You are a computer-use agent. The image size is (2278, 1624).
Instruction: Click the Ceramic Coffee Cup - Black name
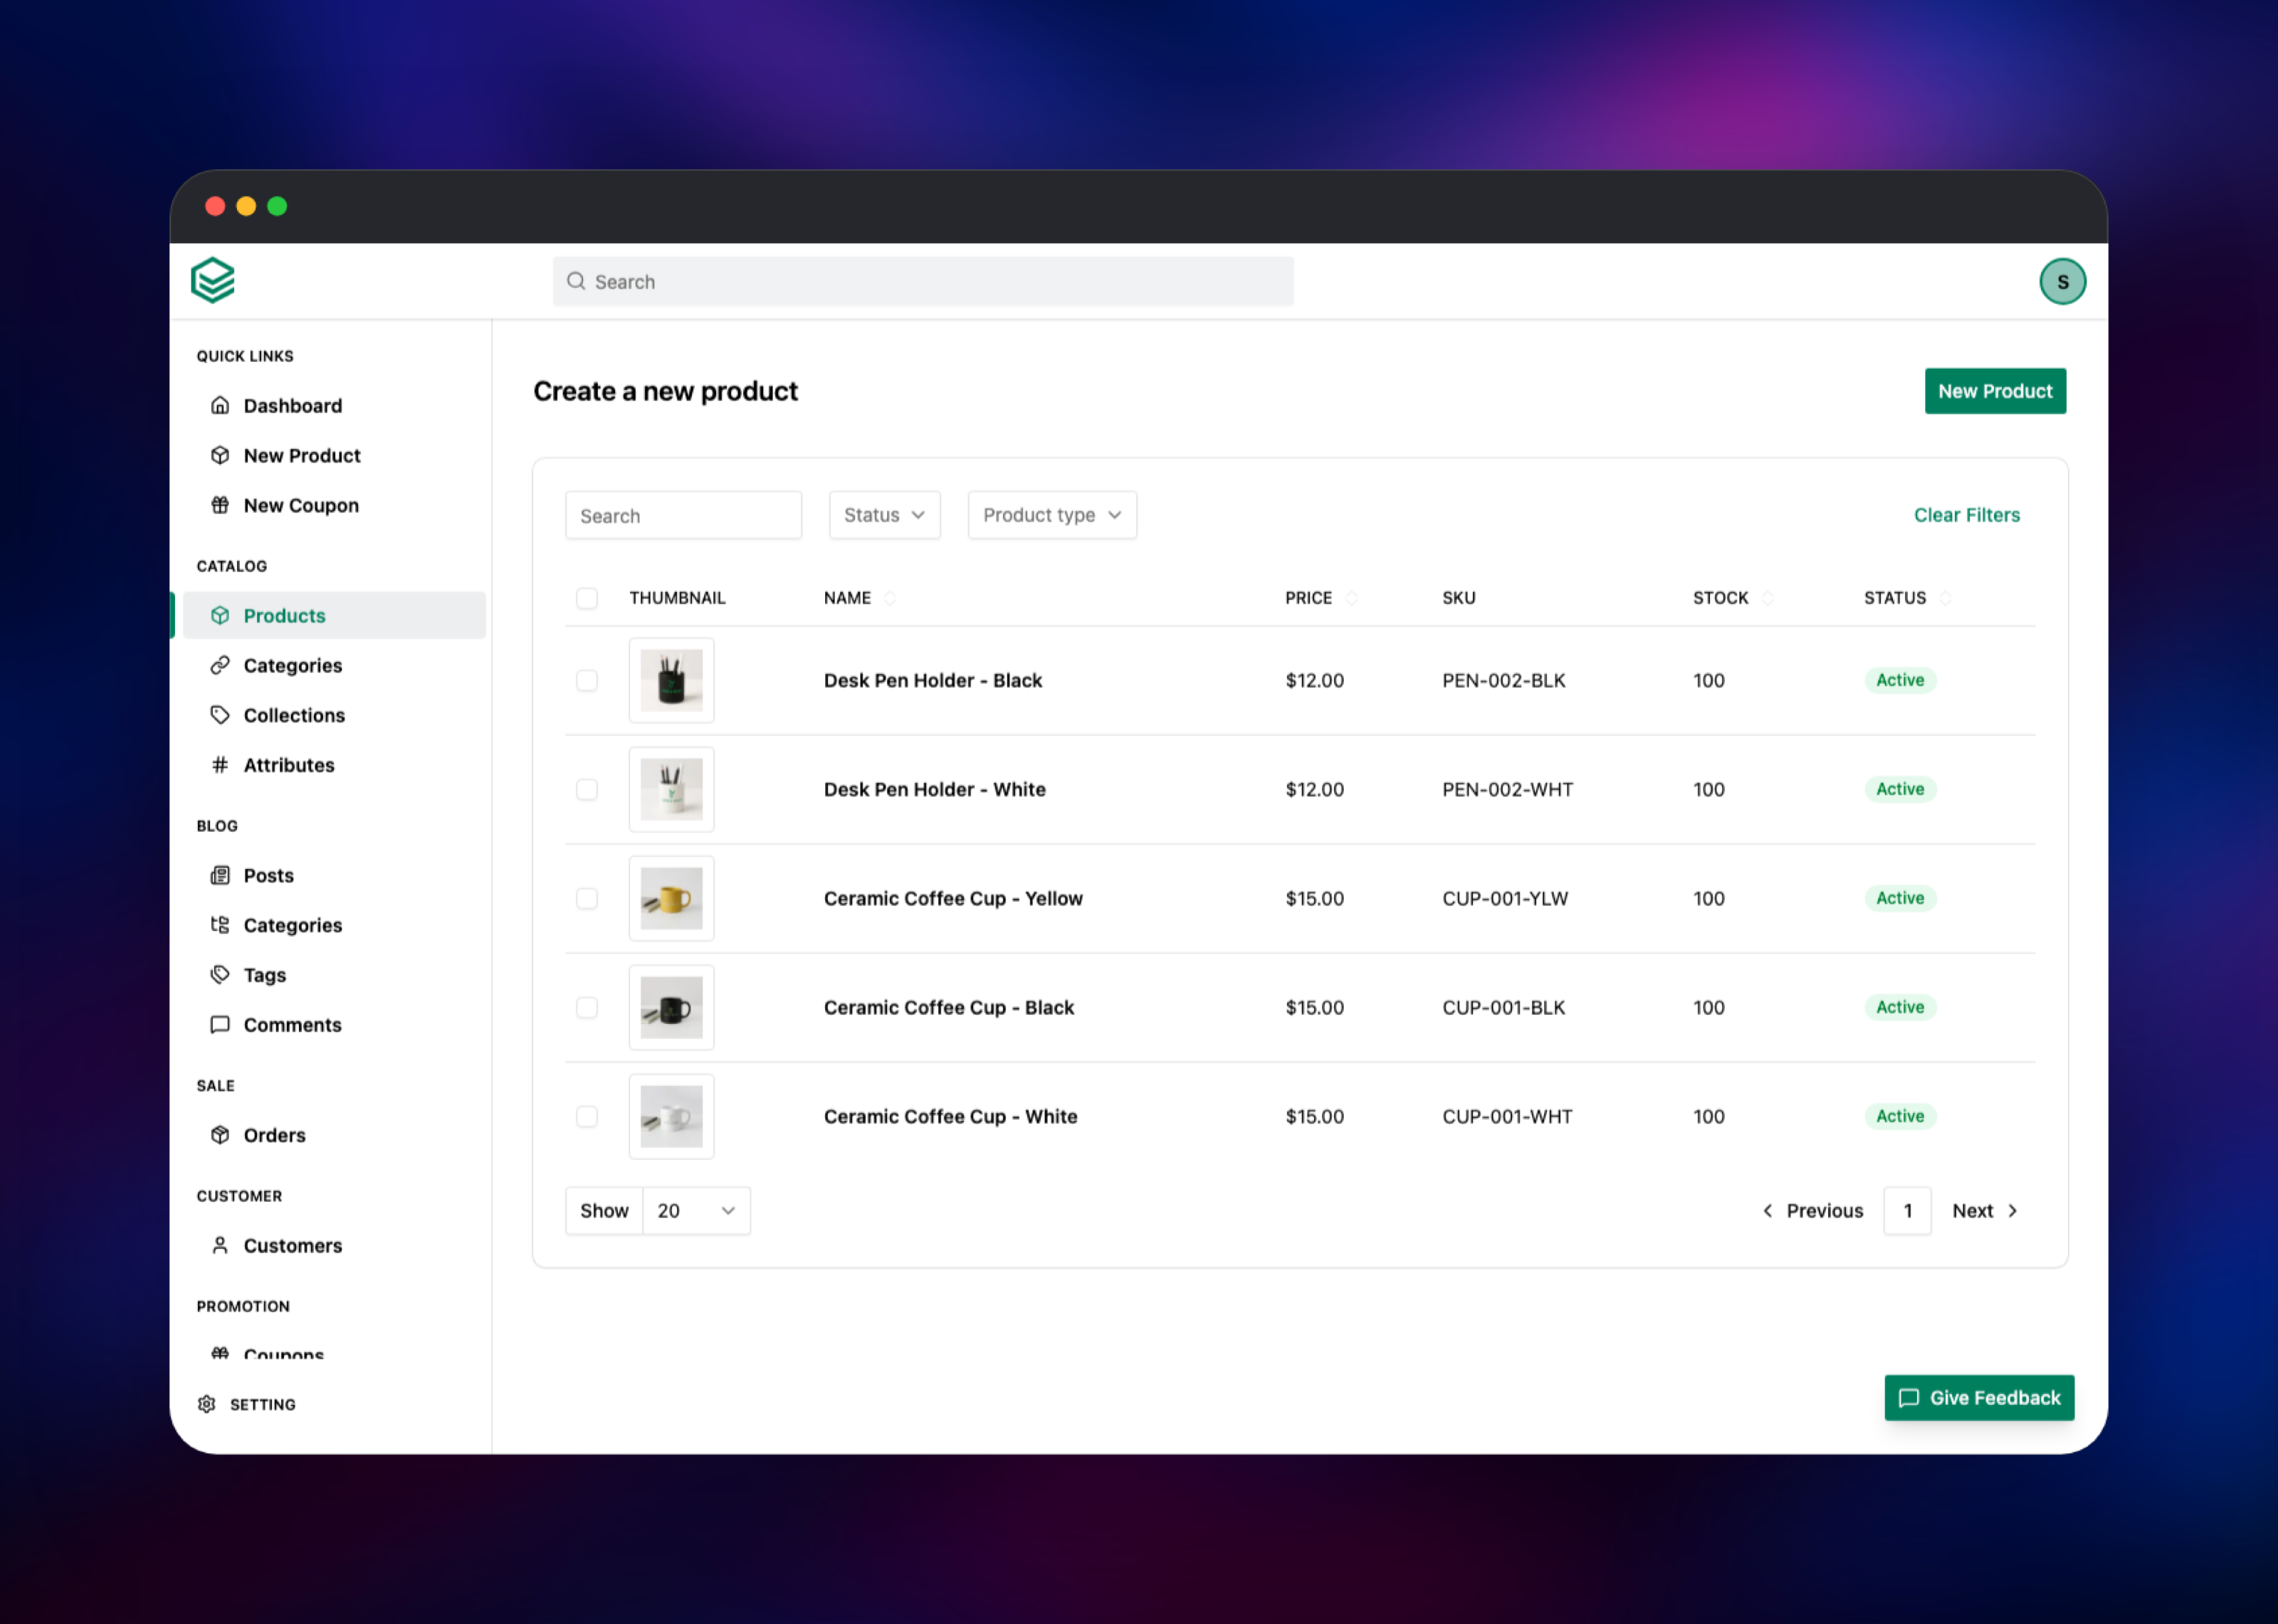[x=948, y=1007]
